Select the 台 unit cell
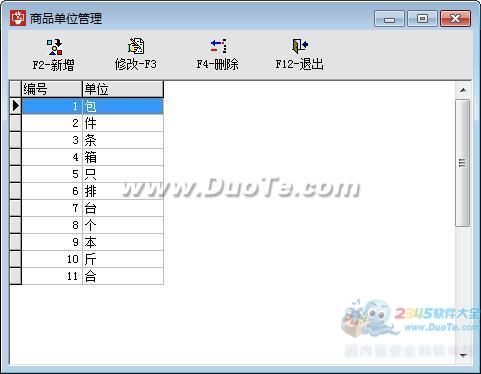481x374 pixels. pyautogui.click(x=123, y=208)
